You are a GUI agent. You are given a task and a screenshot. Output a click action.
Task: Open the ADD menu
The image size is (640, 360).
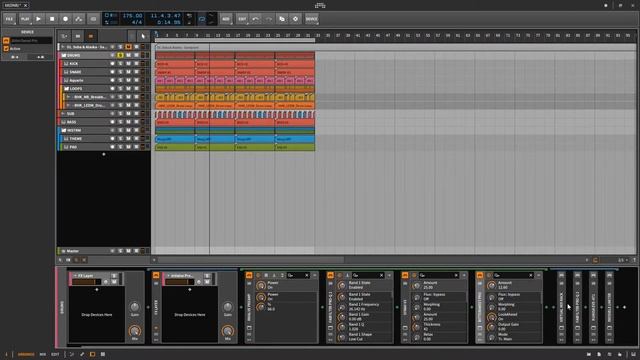coord(226,19)
